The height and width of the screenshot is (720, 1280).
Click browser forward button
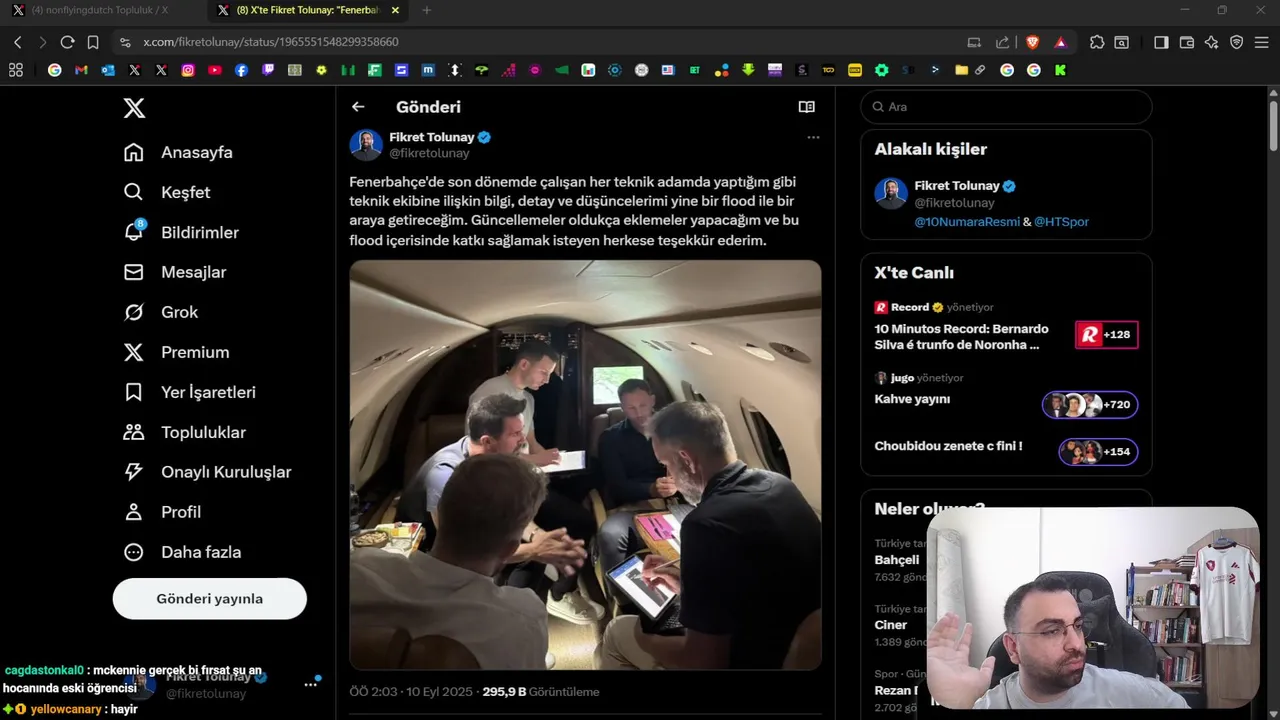tap(42, 42)
